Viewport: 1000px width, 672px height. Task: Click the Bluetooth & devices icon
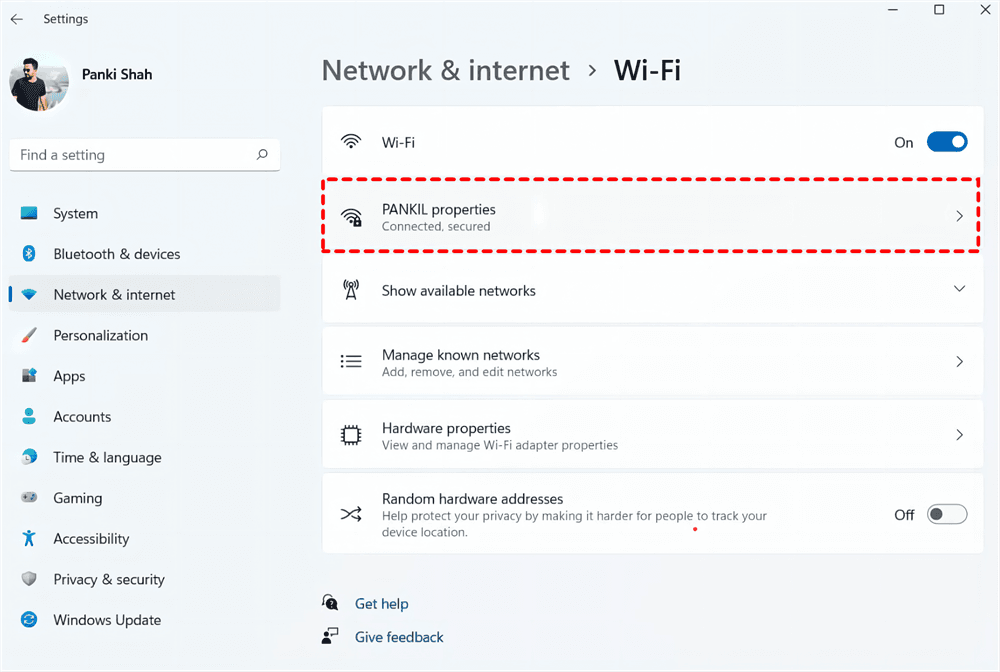pos(29,254)
